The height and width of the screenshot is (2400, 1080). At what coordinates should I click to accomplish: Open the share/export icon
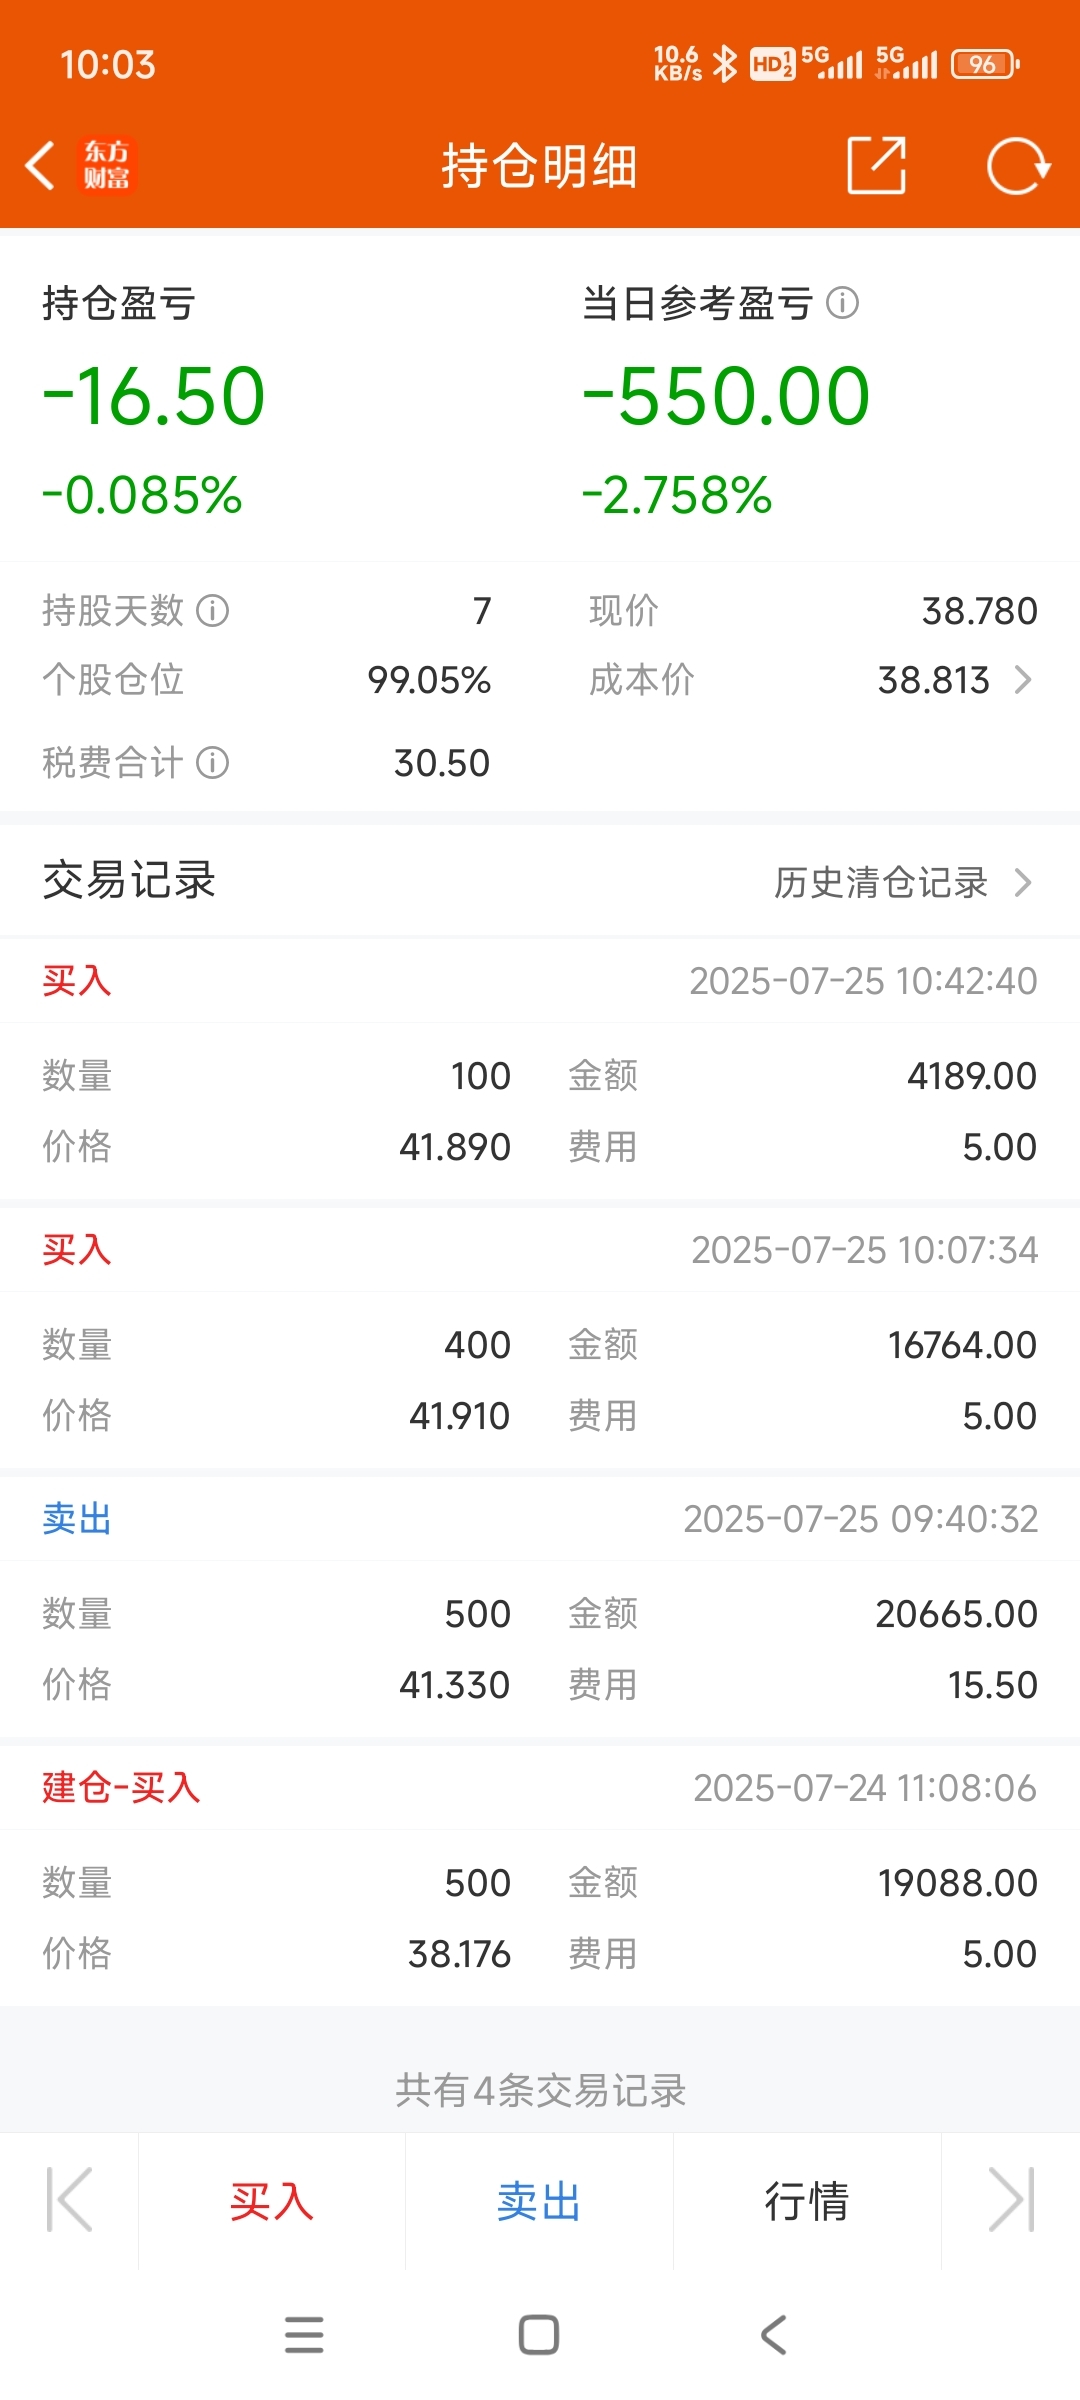point(876,165)
